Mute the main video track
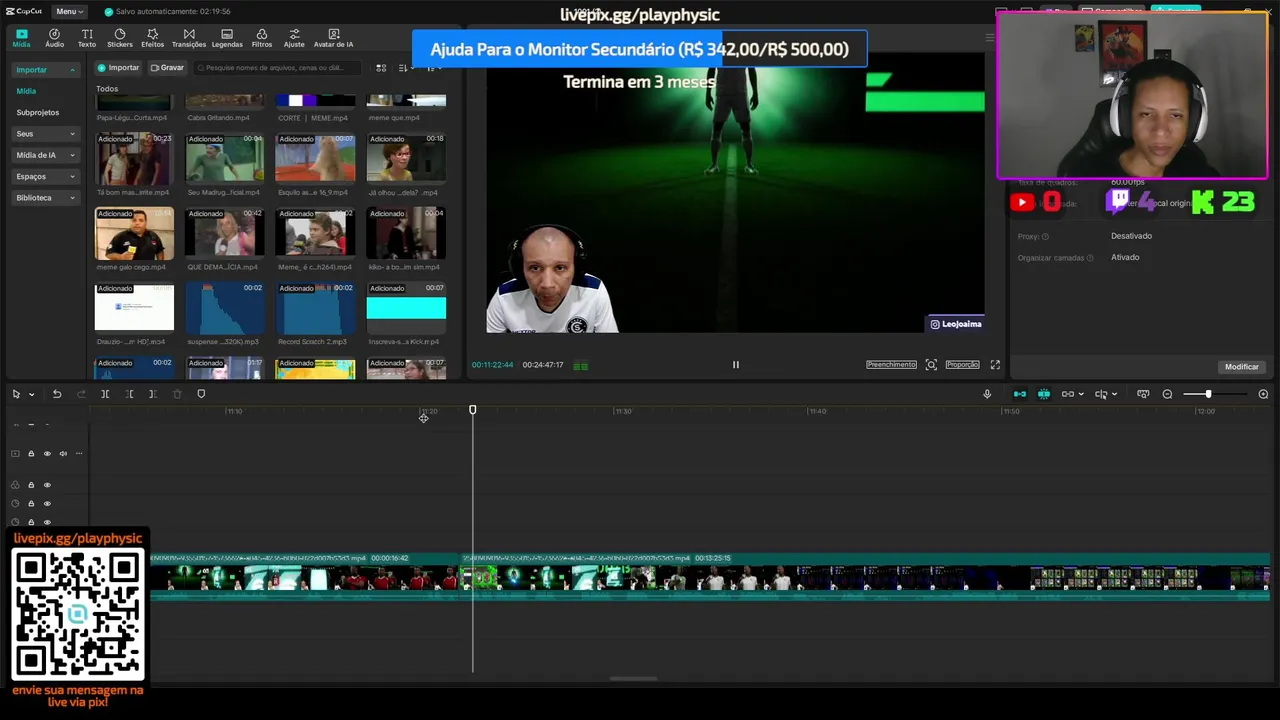This screenshot has width=1280, height=720. point(62,454)
